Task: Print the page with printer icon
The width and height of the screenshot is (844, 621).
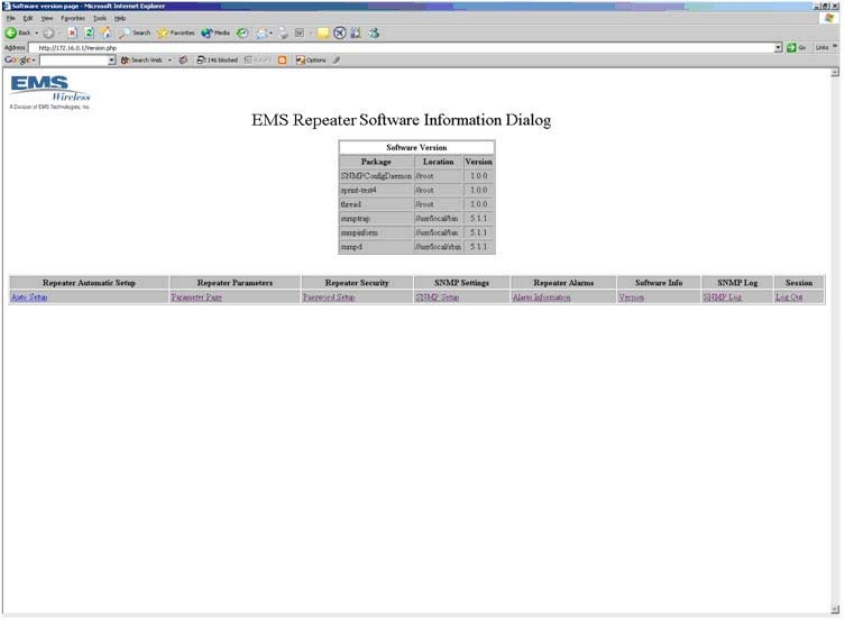Action: pyautogui.click(x=283, y=33)
